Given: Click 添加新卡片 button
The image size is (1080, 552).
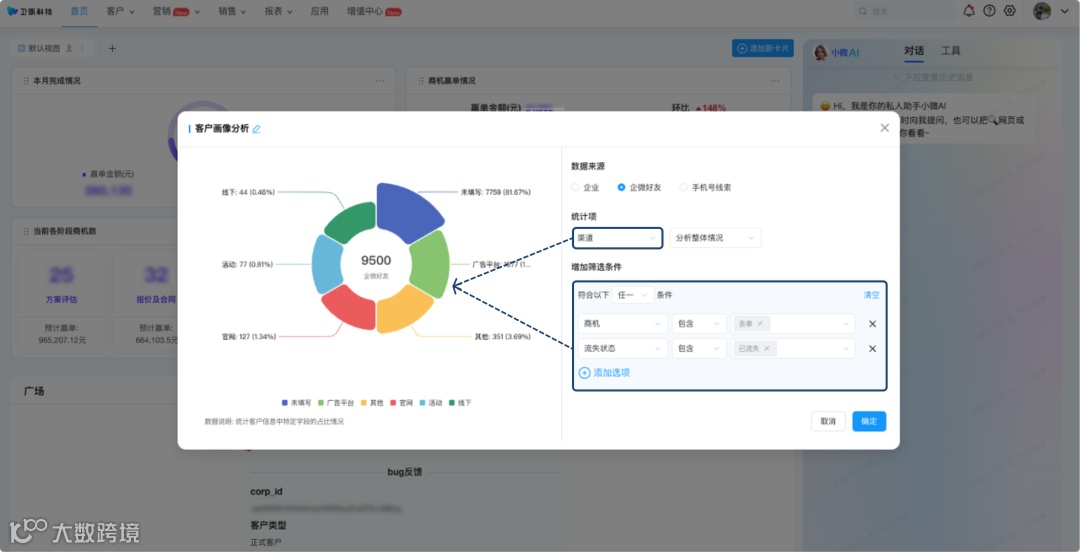Looking at the screenshot, I should [x=763, y=48].
